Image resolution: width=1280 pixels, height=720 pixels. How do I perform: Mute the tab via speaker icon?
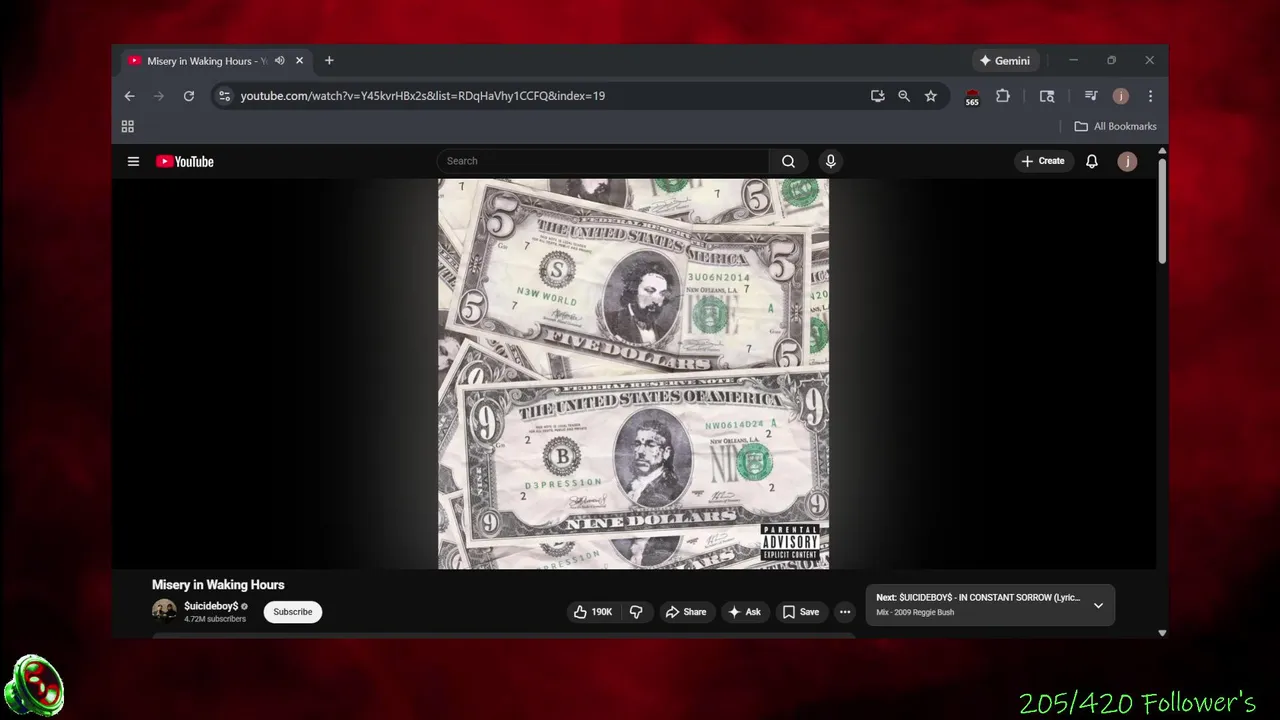280,61
